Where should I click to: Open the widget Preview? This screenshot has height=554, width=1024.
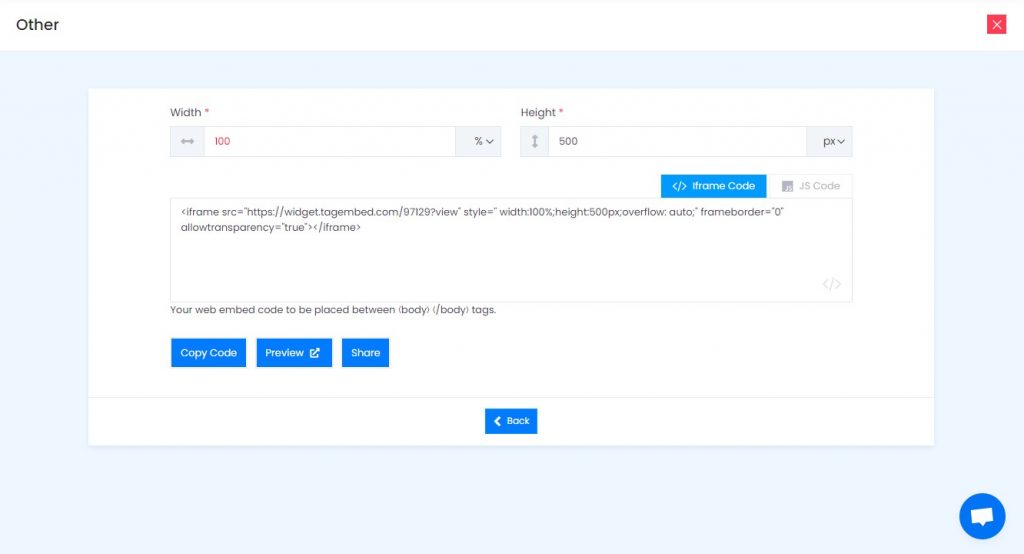pyautogui.click(x=294, y=353)
